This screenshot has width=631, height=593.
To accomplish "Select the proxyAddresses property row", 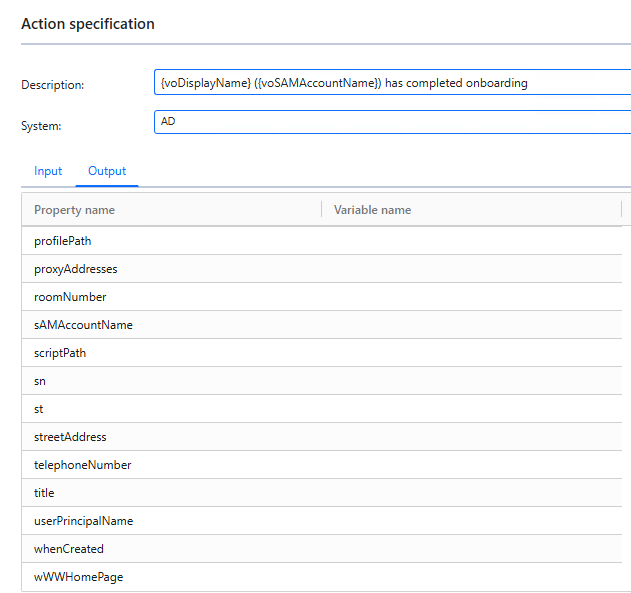I will coord(322,269).
